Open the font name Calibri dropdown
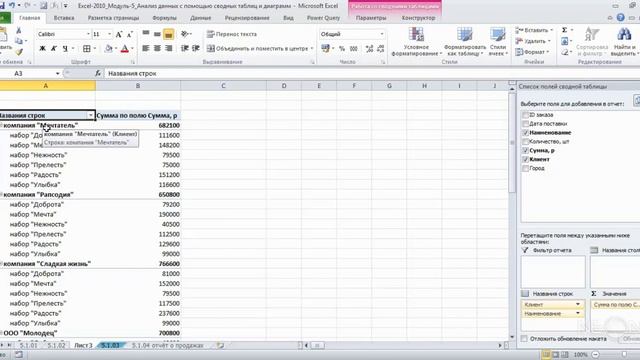The image size is (640, 360). pos(88,34)
